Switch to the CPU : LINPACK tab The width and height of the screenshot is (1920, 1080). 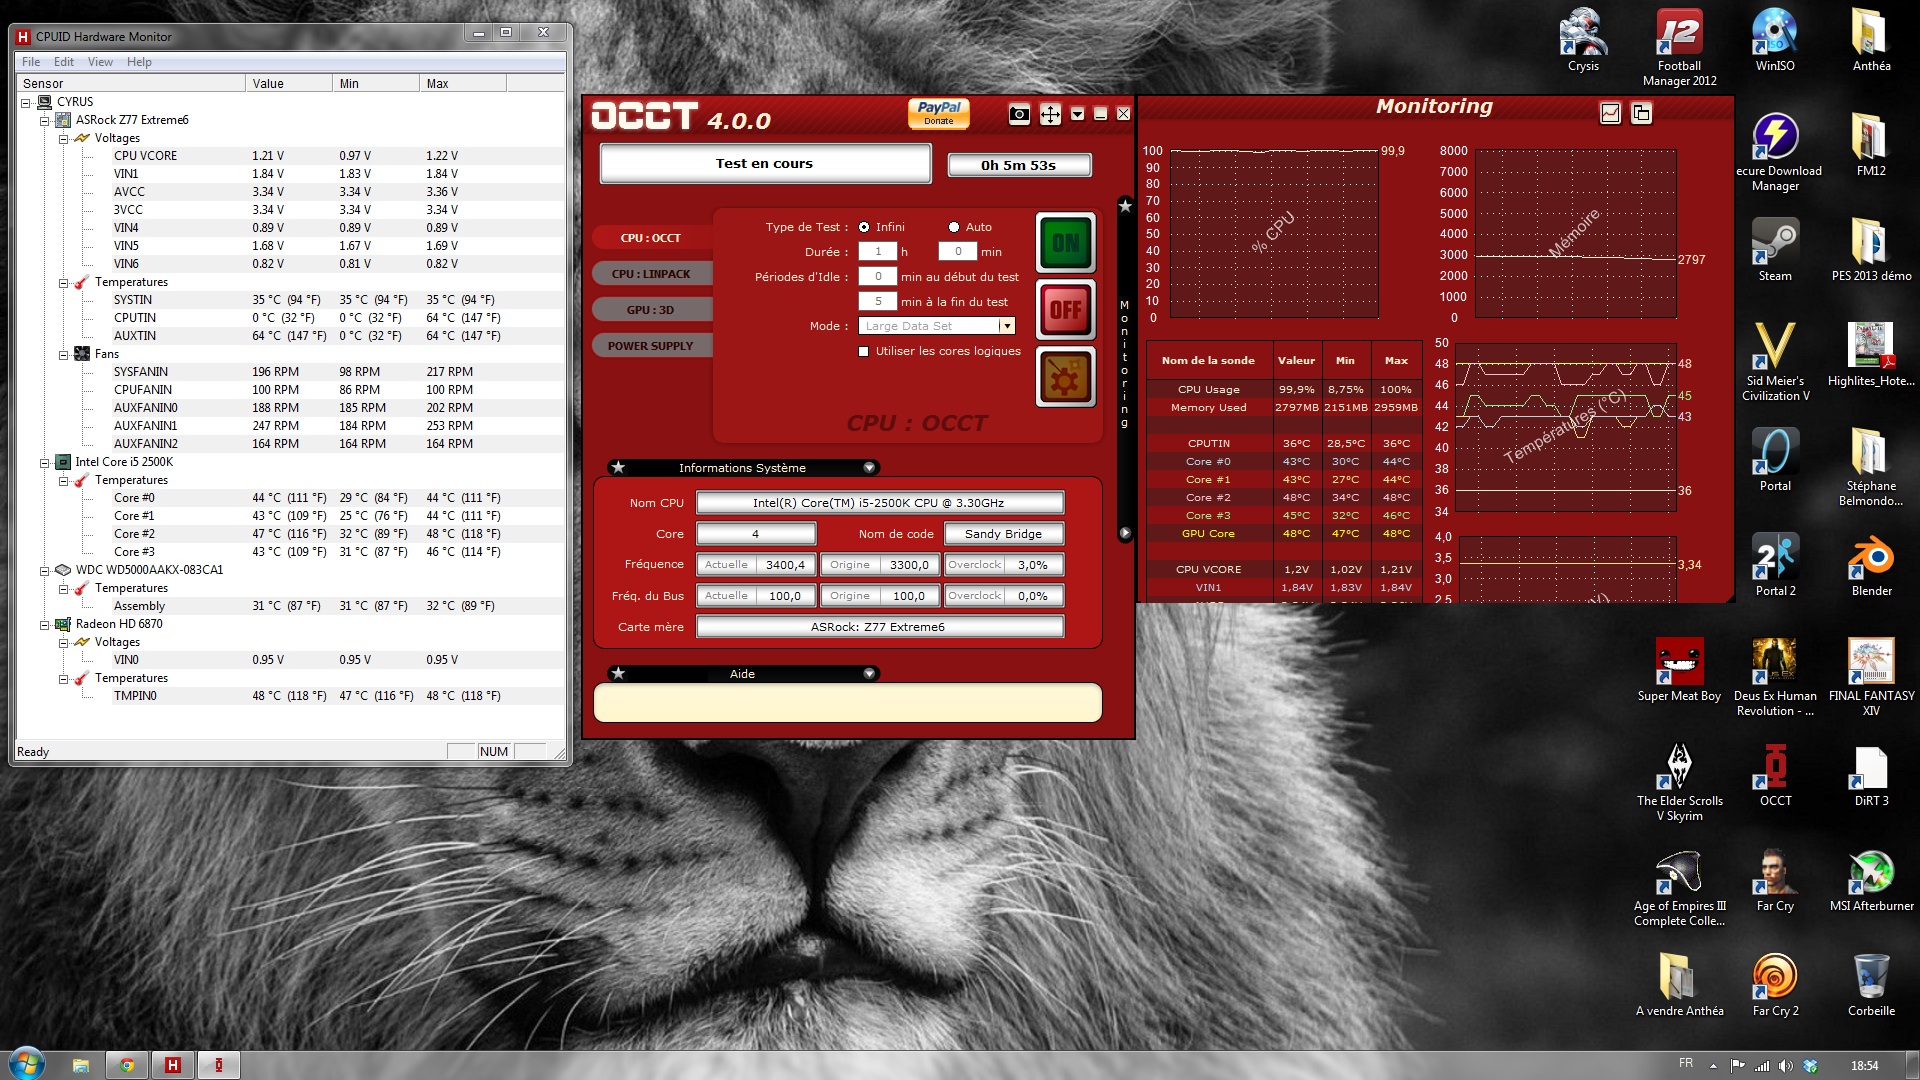coord(651,274)
